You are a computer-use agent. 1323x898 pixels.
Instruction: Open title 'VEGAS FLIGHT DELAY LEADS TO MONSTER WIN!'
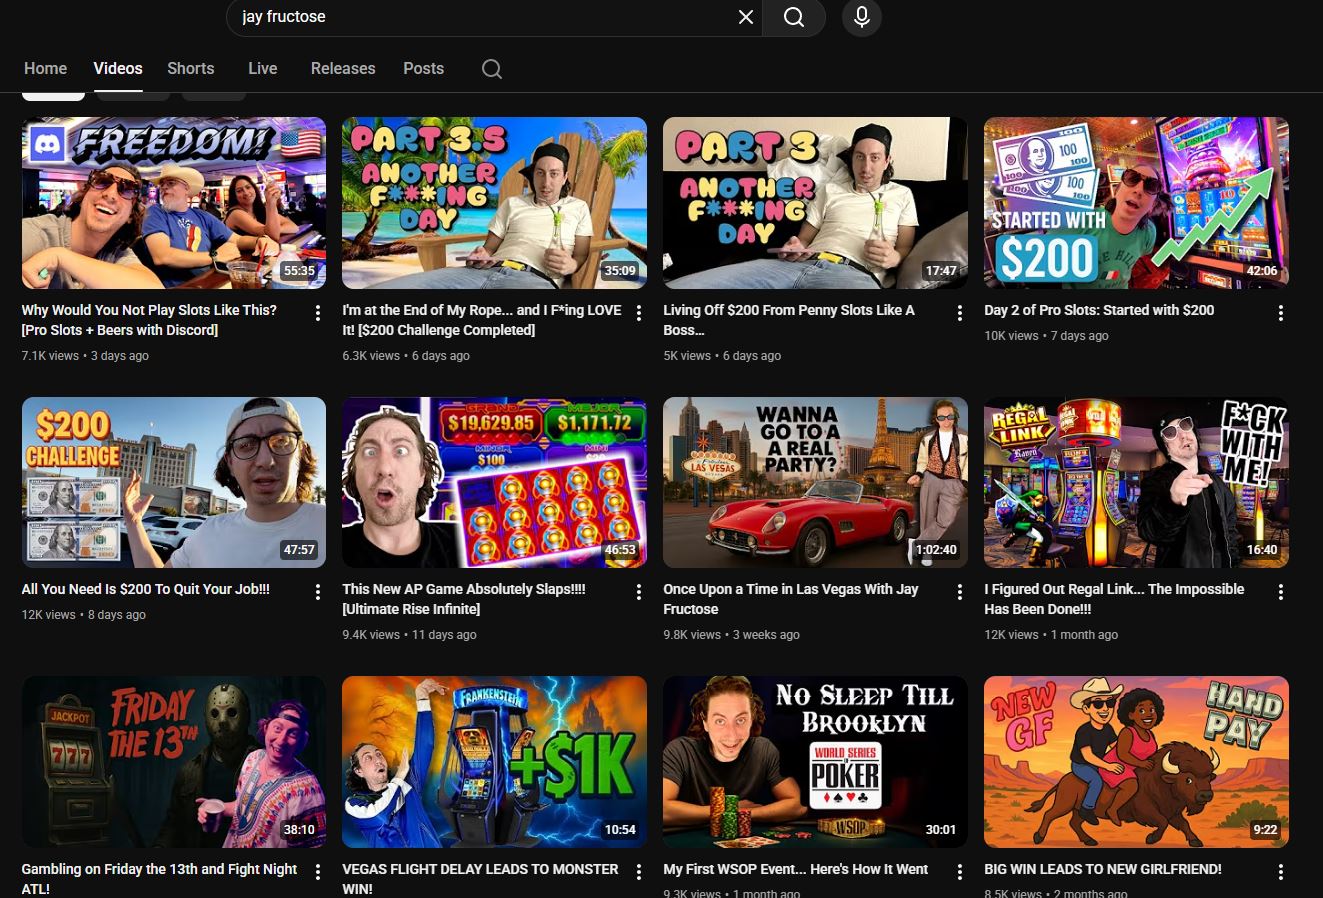[480, 878]
